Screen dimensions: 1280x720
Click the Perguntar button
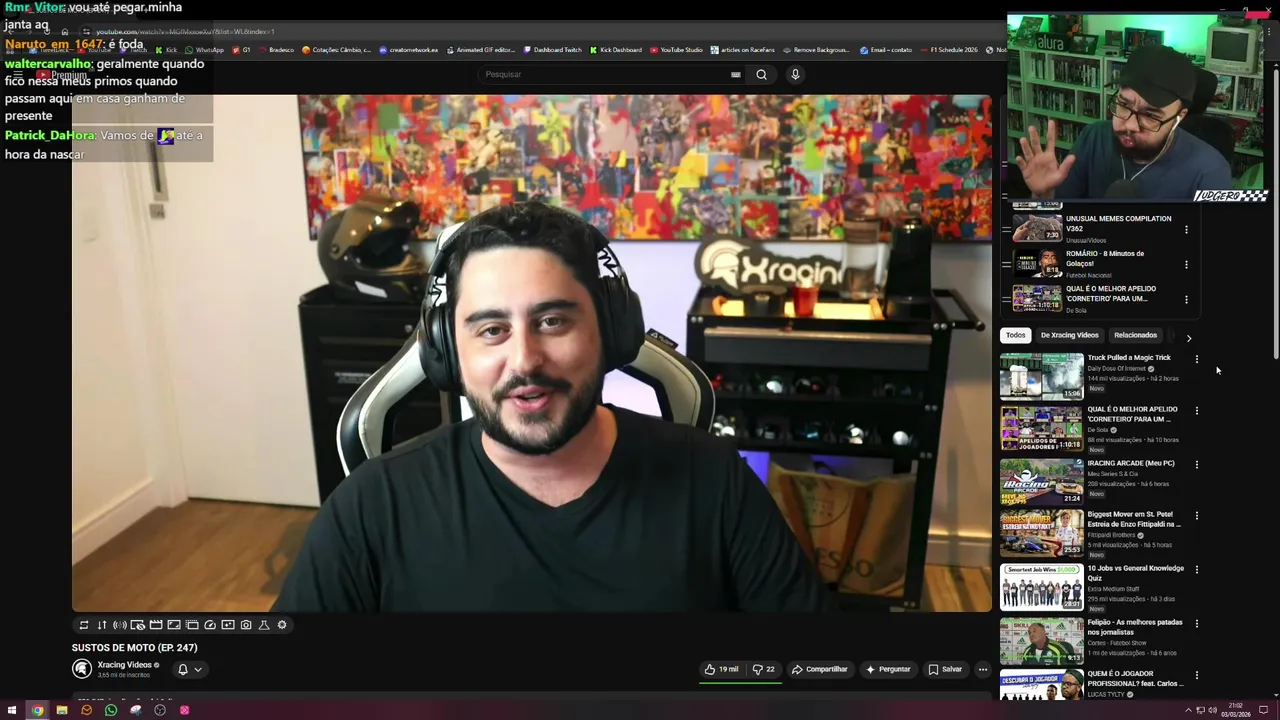[888, 669]
